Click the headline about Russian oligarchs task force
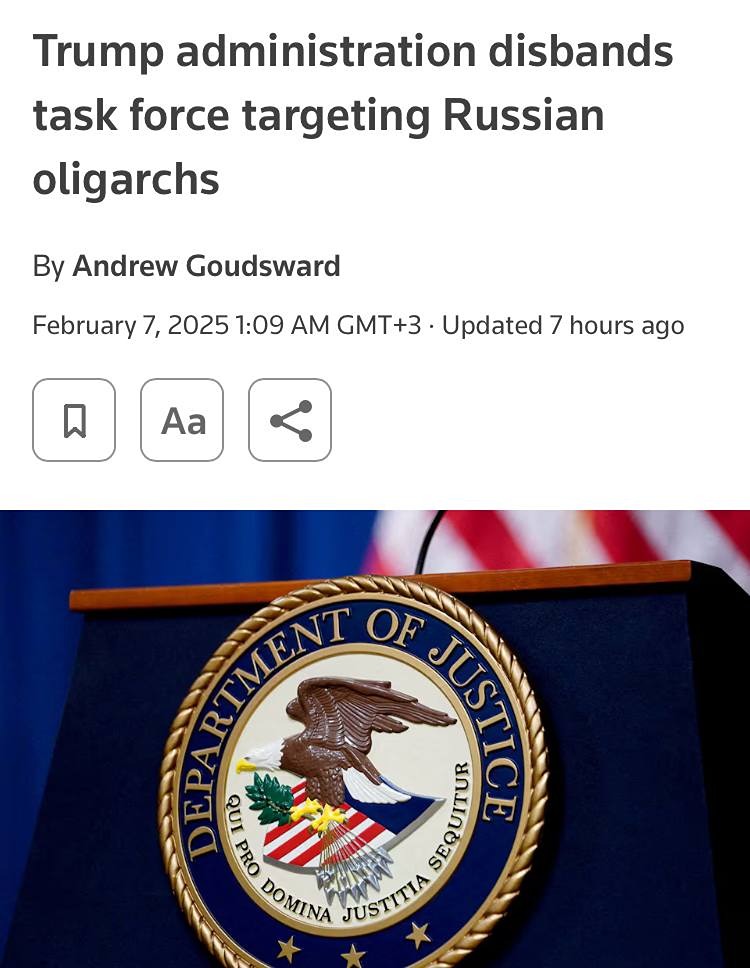 pyautogui.click(x=352, y=115)
